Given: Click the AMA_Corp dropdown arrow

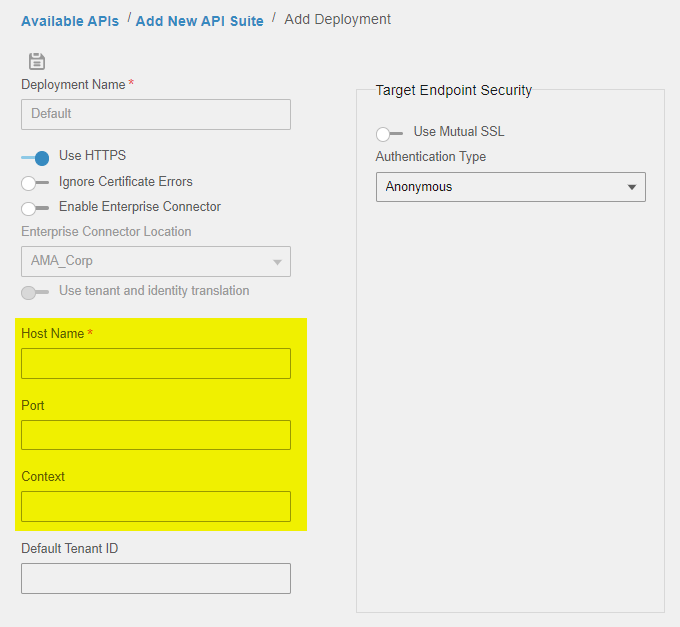Looking at the screenshot, I should pyautogui.click(x=277, y=262).
